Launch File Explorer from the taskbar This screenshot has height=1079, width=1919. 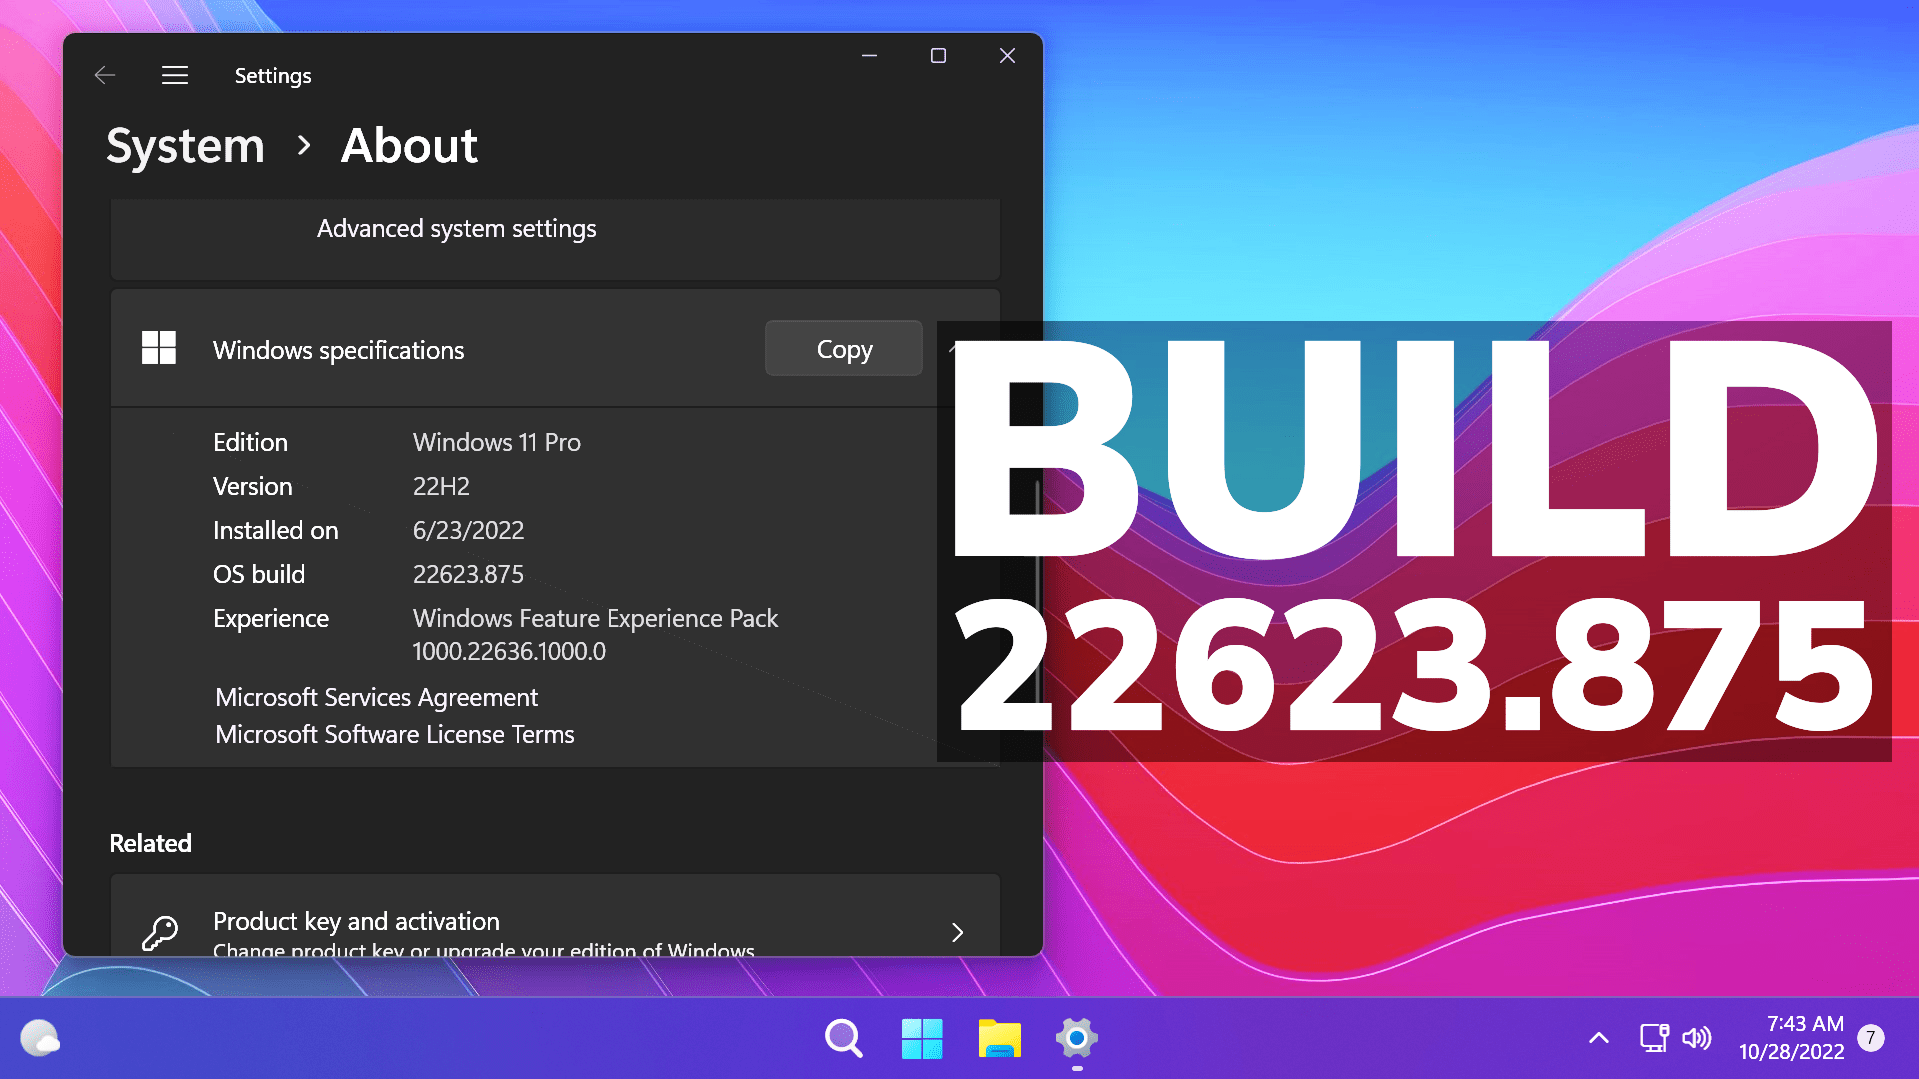(1000, 1038)
